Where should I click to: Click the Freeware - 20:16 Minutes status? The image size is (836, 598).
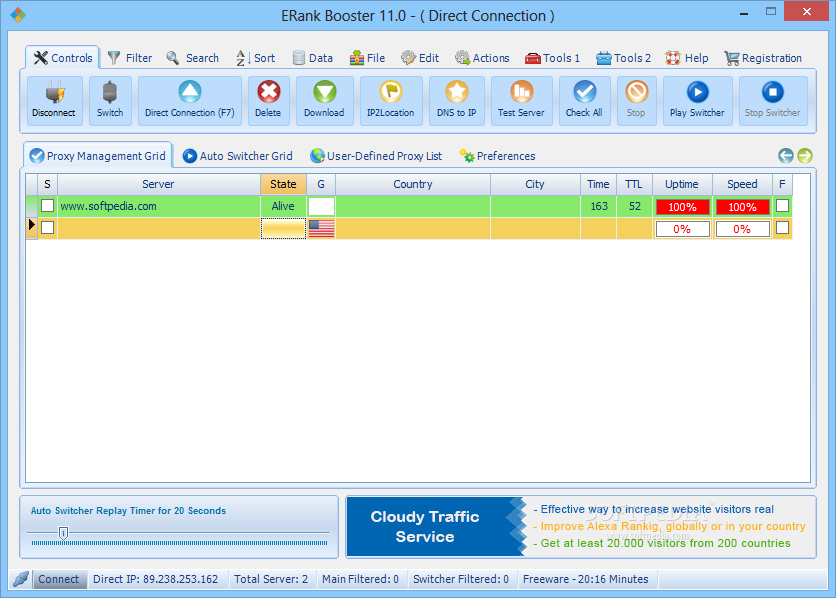tap(586, 579)
